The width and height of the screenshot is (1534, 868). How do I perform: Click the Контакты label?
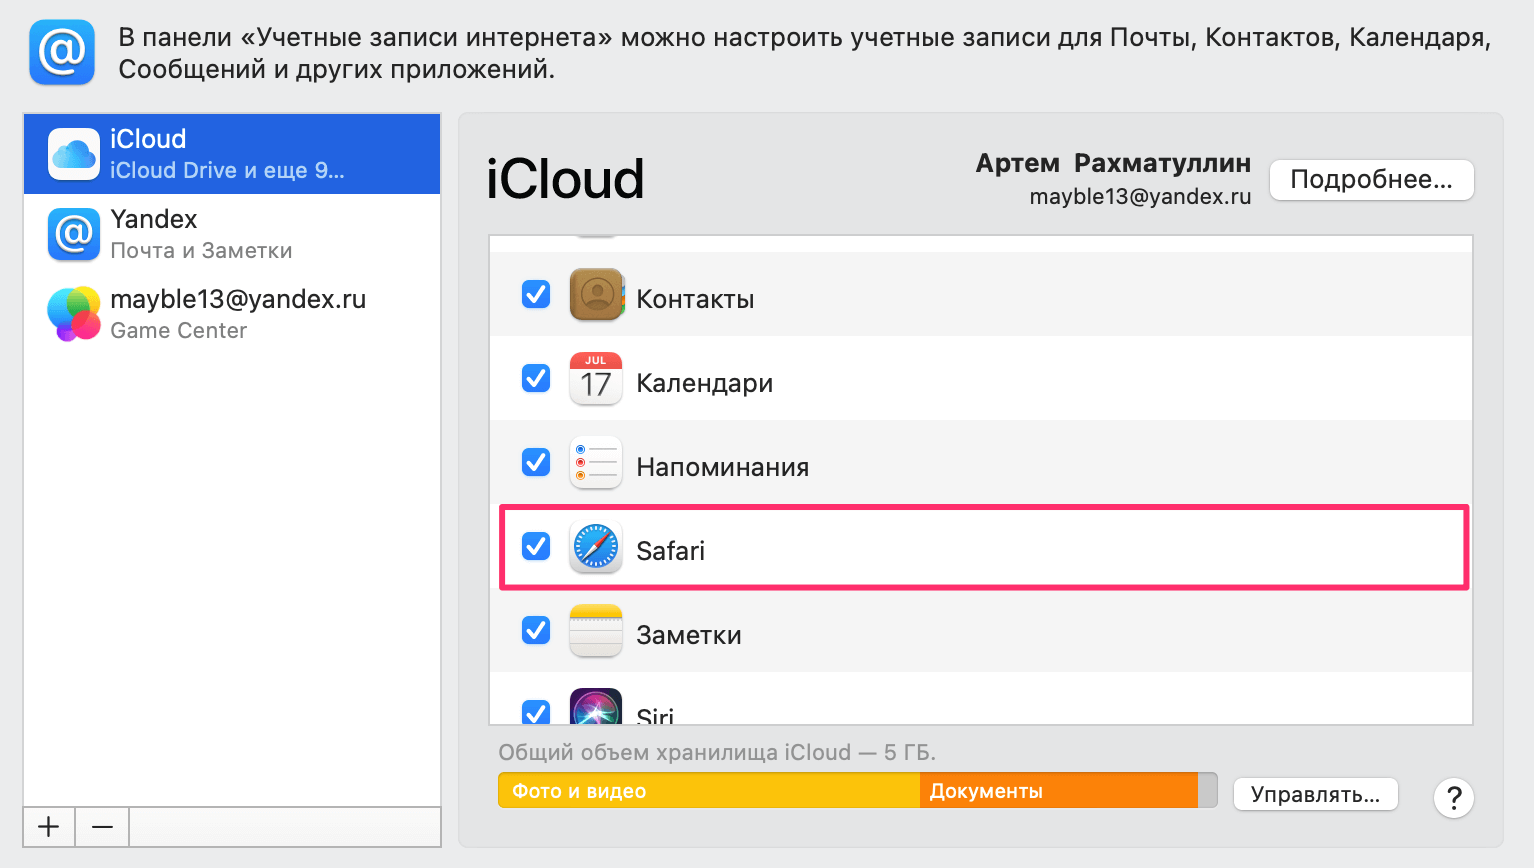695,299
